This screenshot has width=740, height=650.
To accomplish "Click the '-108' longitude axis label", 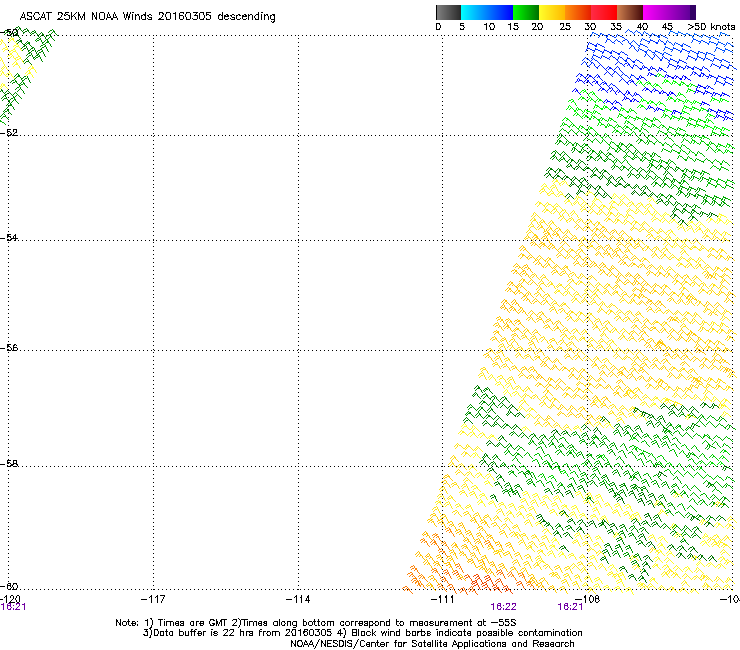I will coord(587,599).
